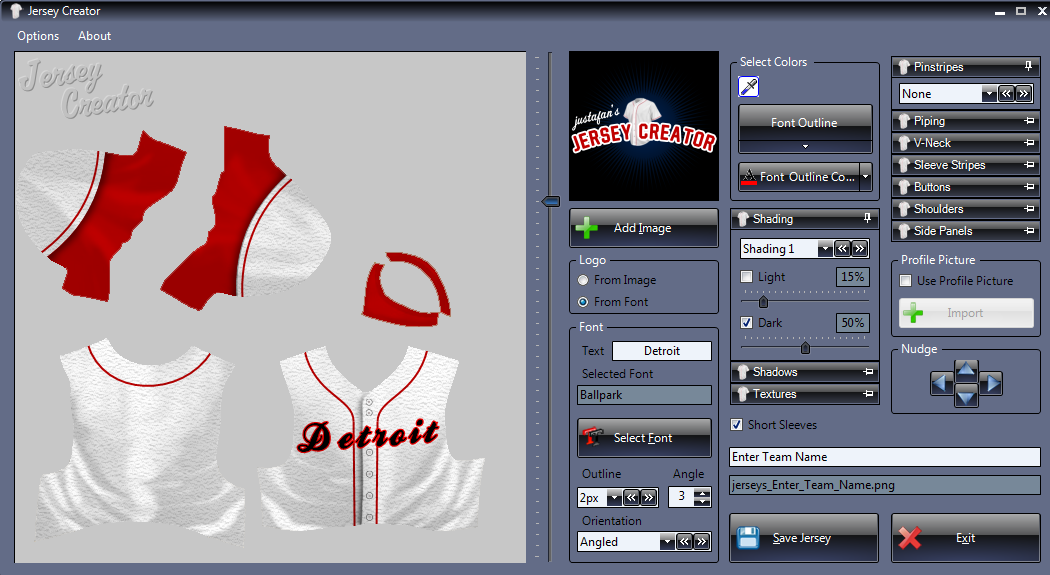The height and width of the screenshot is (575, 1050).
Task: Click the Nudge right arrow
Action: (x=991, y=383)
